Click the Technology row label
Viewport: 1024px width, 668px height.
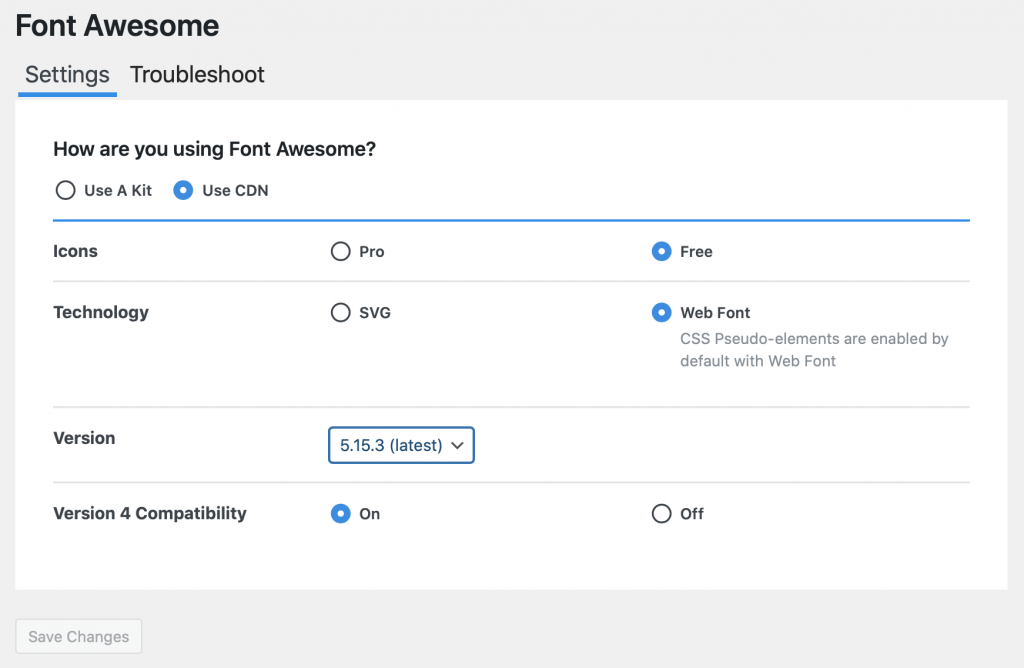(101, 313)
